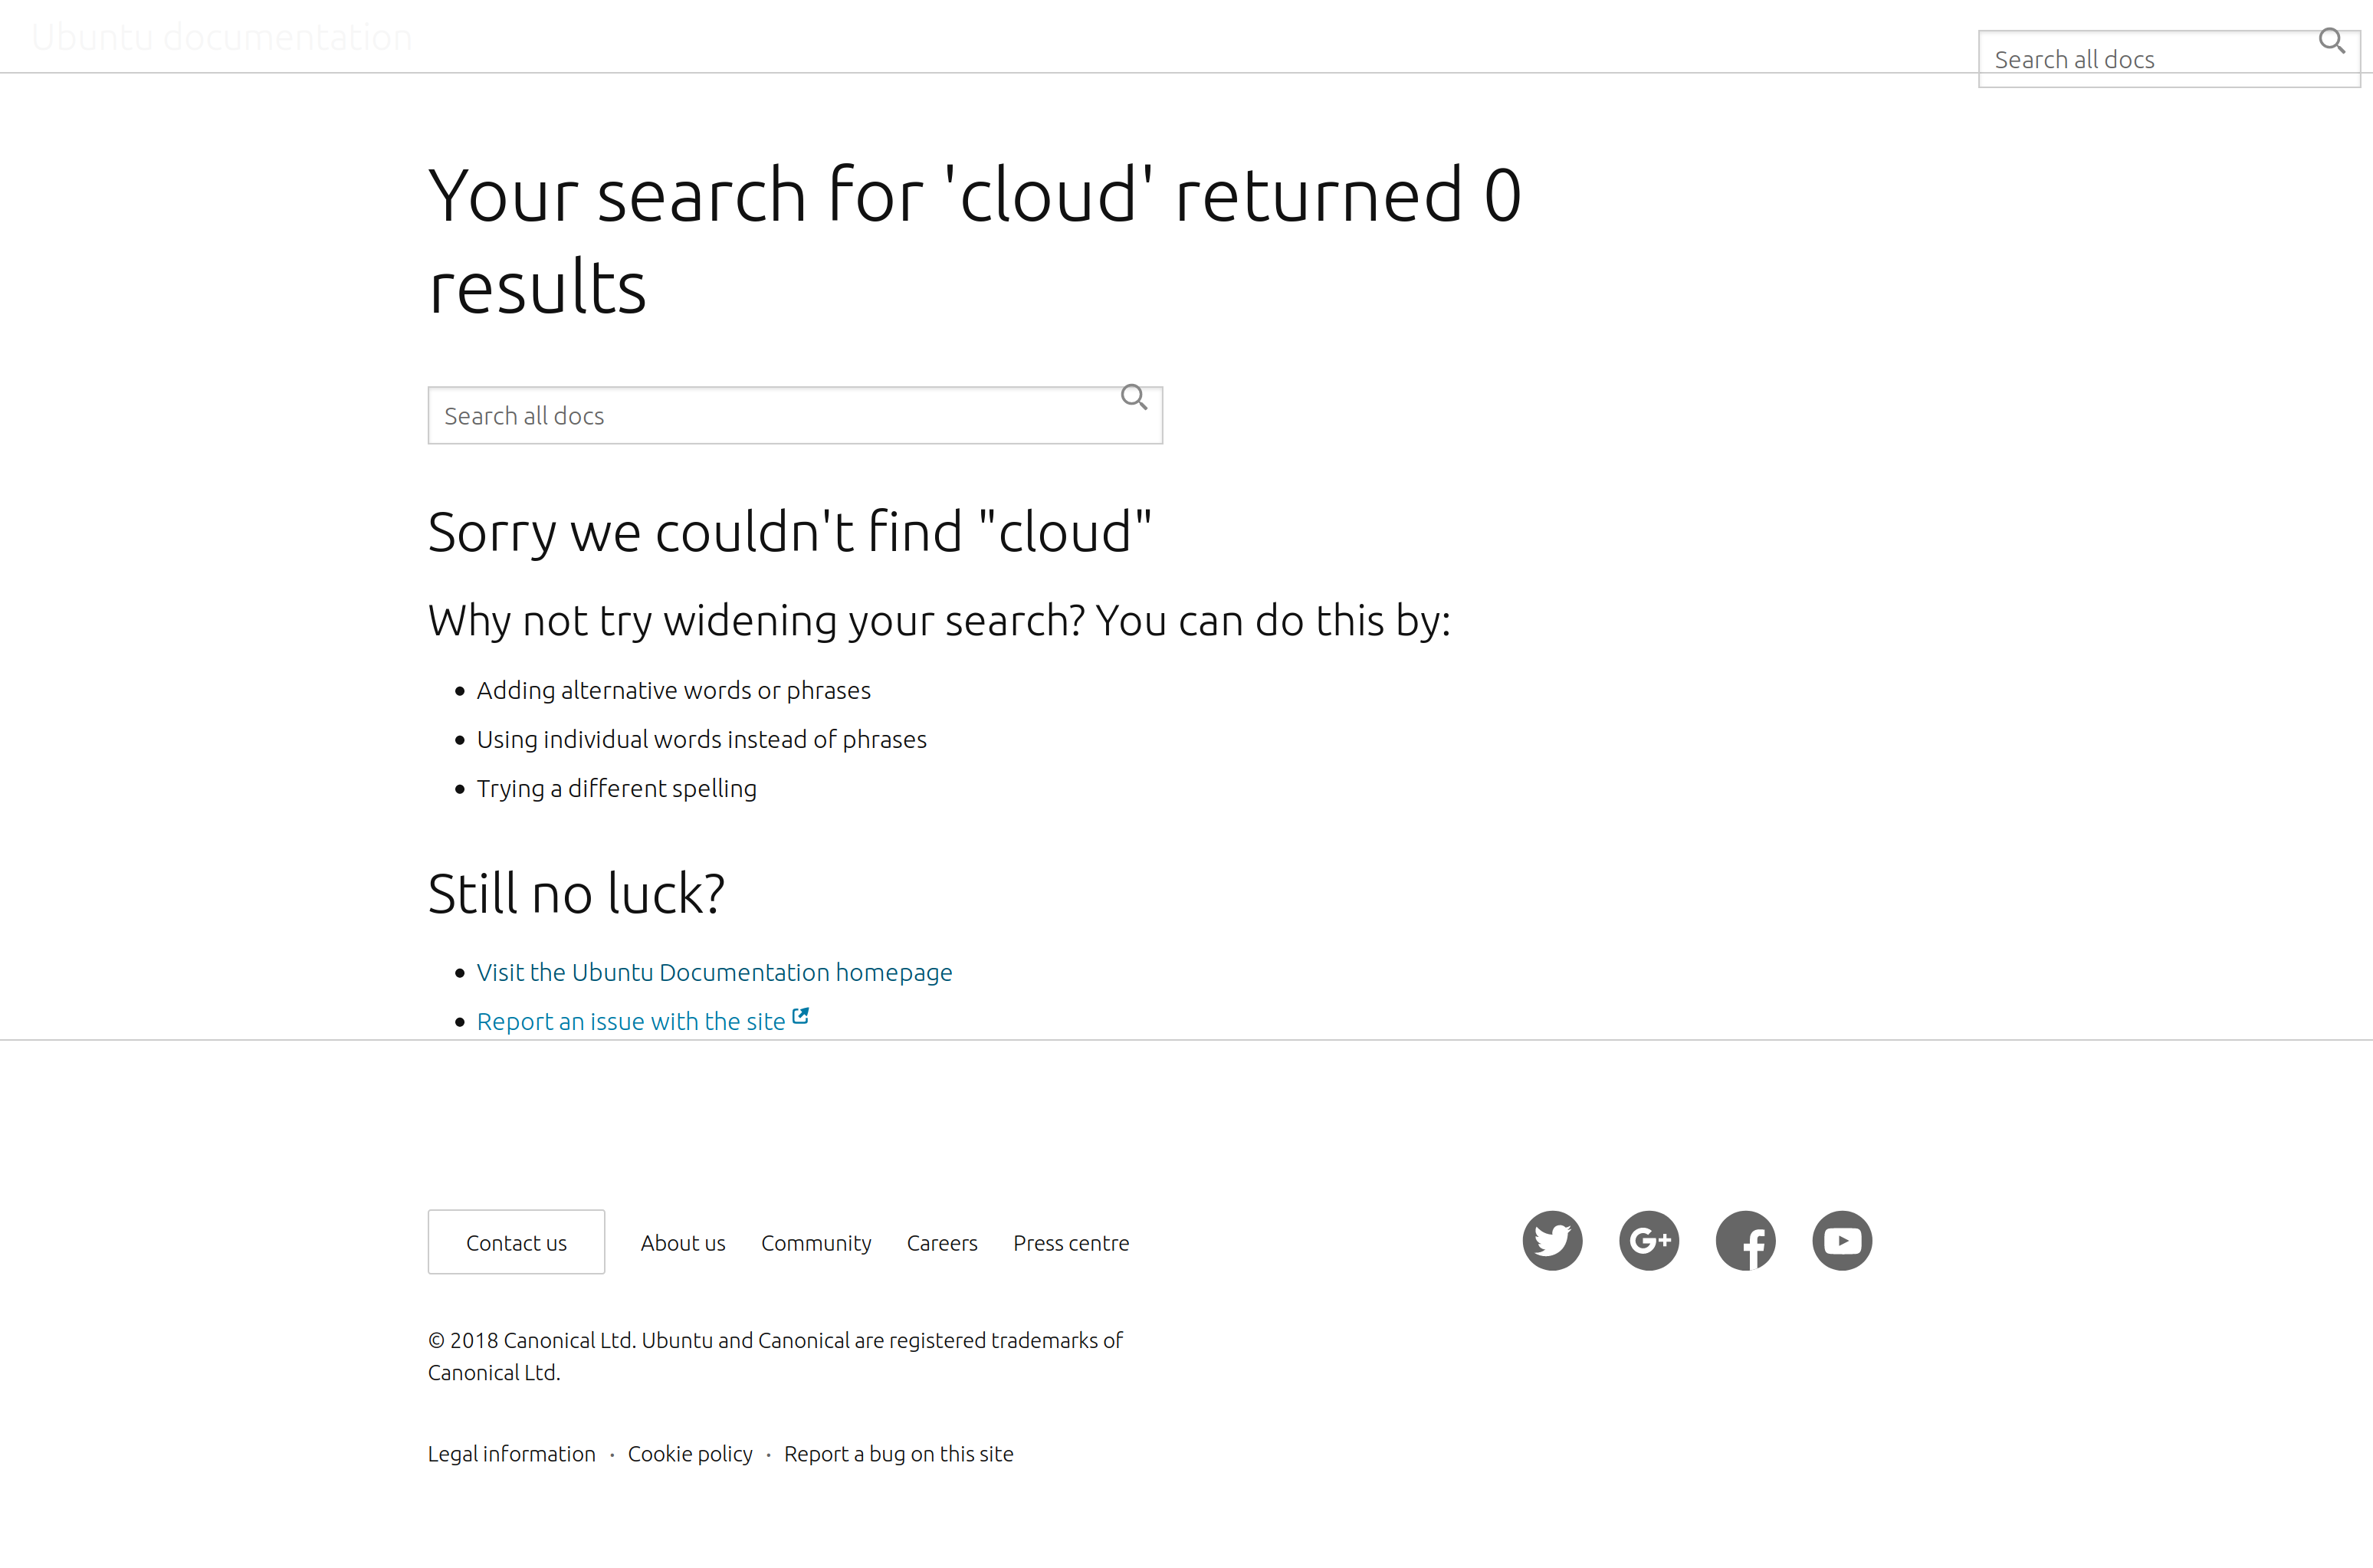The width and height of the screenshot is (2373, 1568).
Task: Open Canonical's Google+ page
Action: 1648,1240
